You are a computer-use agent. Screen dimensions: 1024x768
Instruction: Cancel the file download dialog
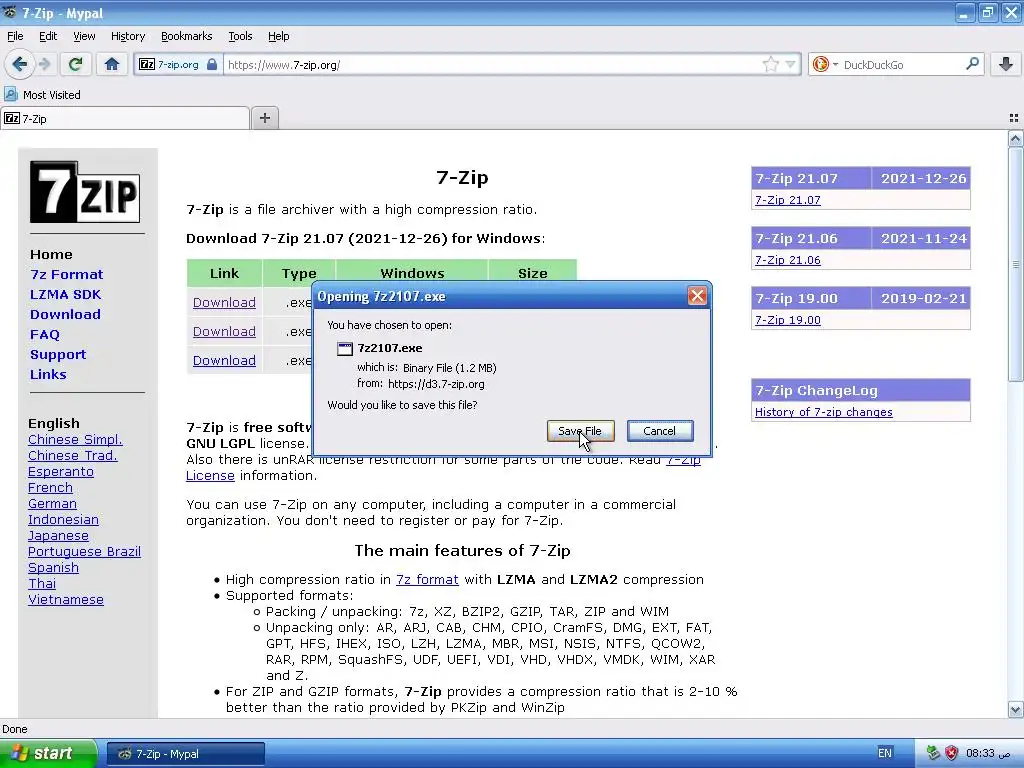[x=660, y=431]
